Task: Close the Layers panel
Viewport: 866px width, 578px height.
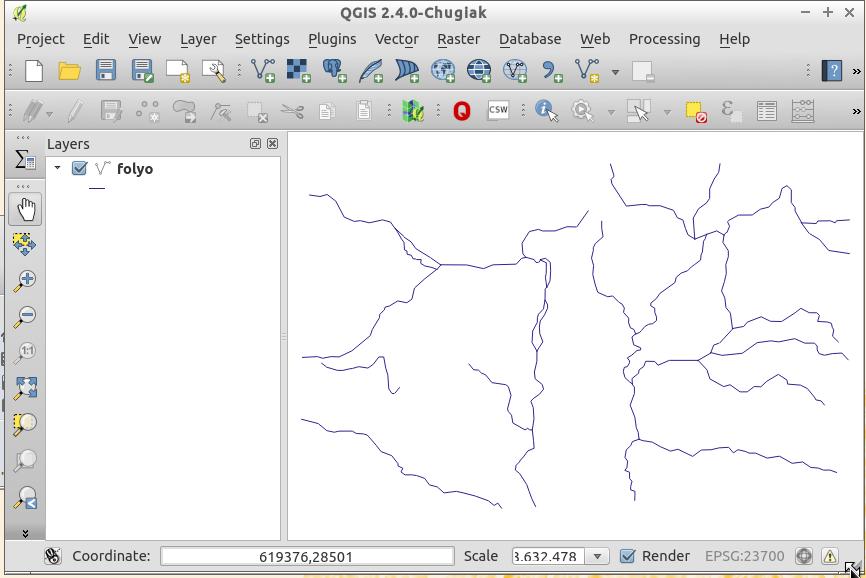Action: pos(272,144)
